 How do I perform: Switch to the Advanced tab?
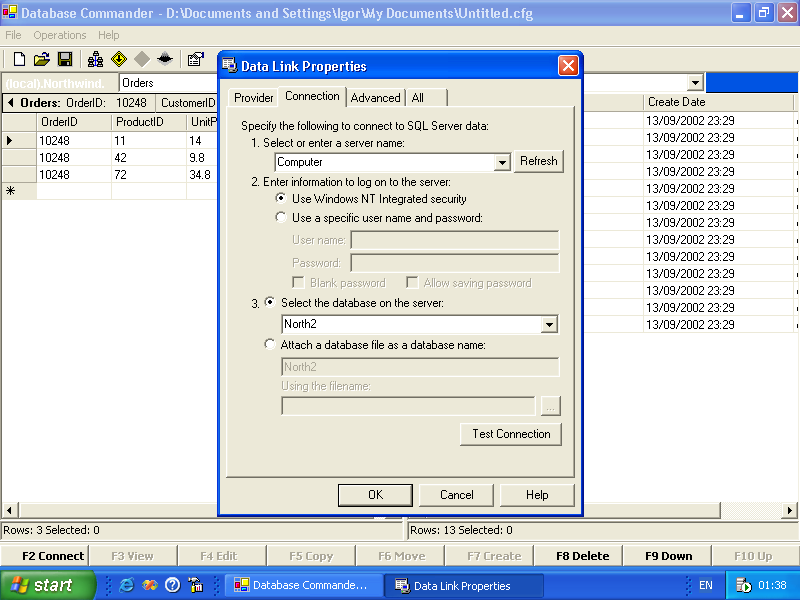(x=376, y=98)
